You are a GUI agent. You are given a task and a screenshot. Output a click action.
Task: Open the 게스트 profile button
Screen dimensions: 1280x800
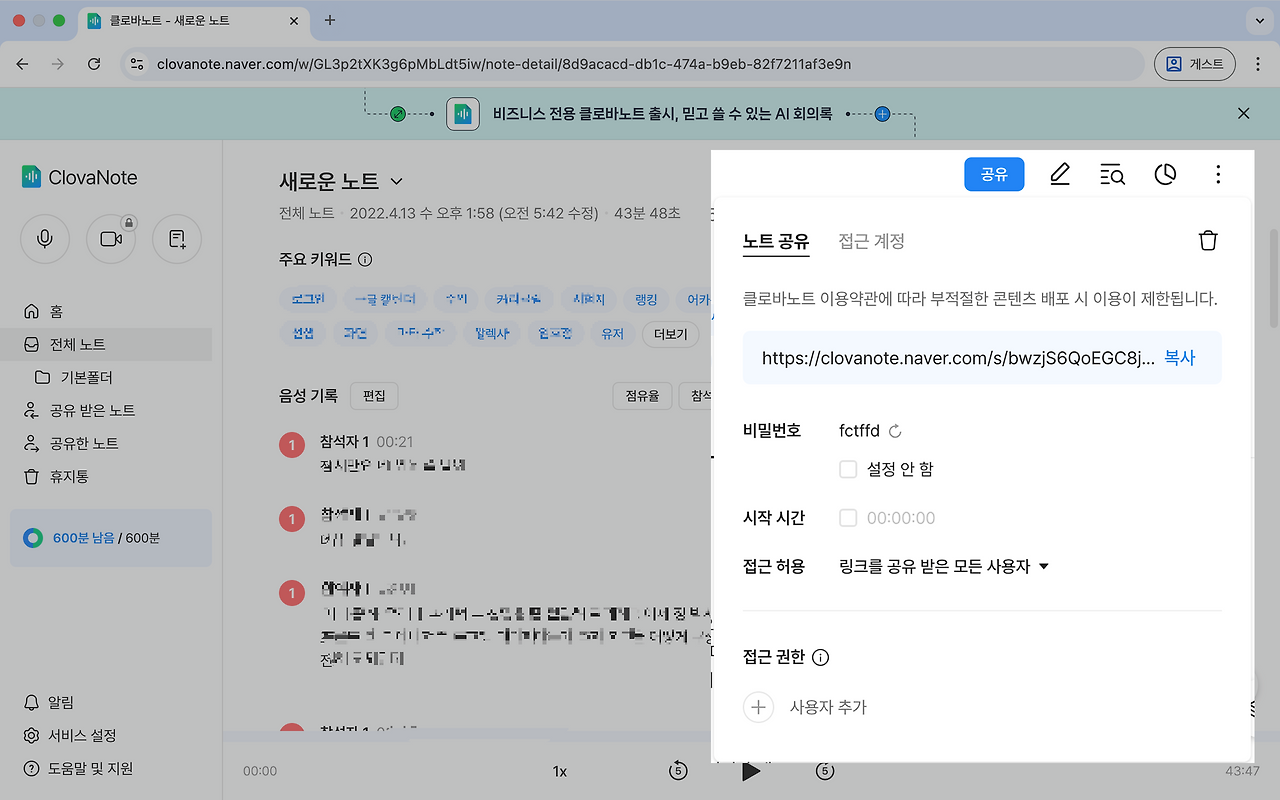click(x=1195, y=64)
